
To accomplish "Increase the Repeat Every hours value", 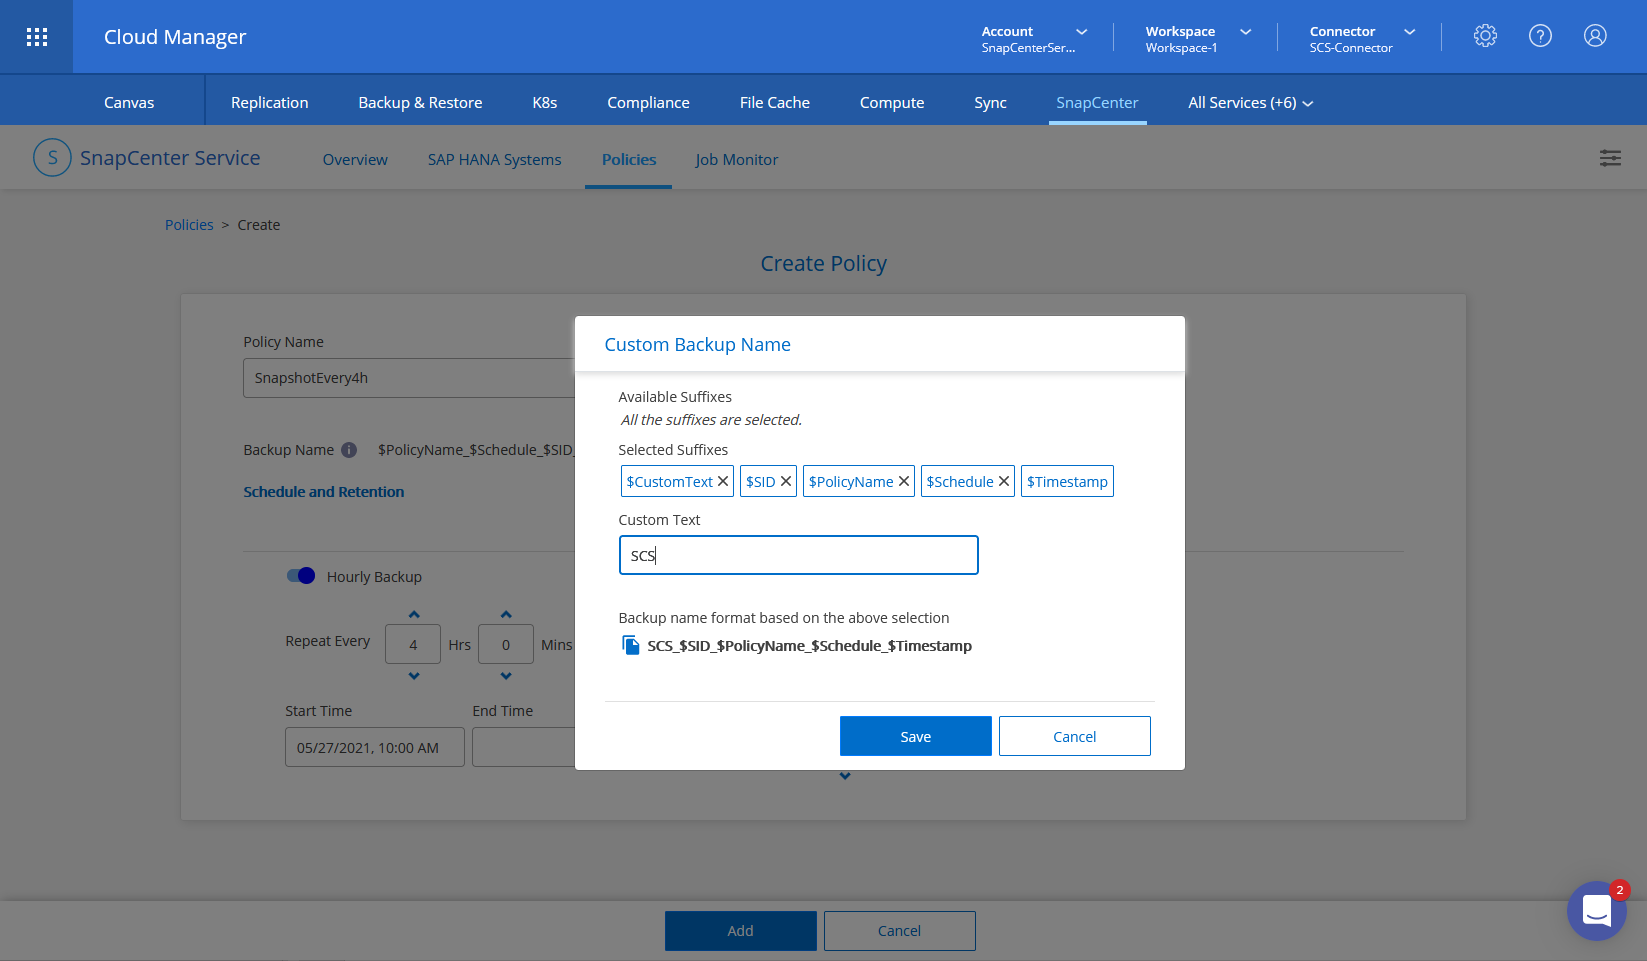I will pos(414,614).
